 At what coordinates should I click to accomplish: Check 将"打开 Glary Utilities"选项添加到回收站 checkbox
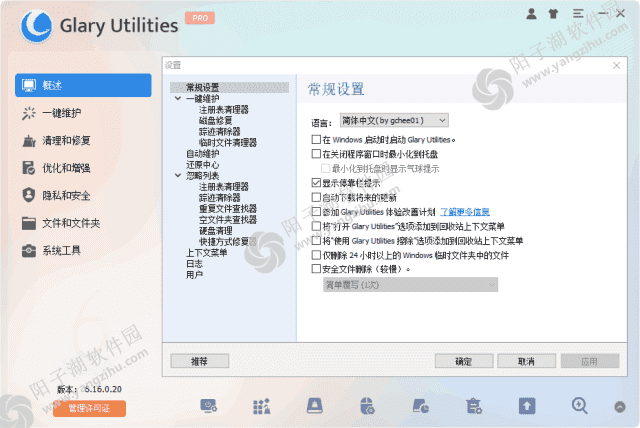[x=316, y=226]
